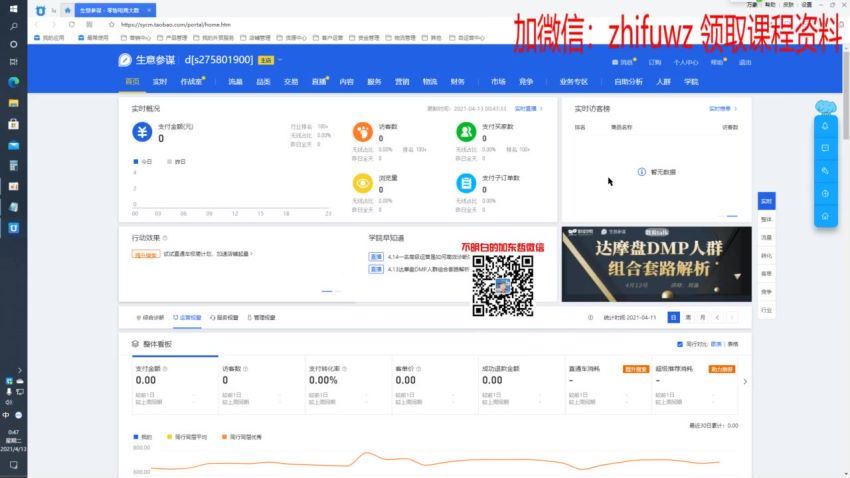
Task: Click 退出 in header
Action: point(745,62)
